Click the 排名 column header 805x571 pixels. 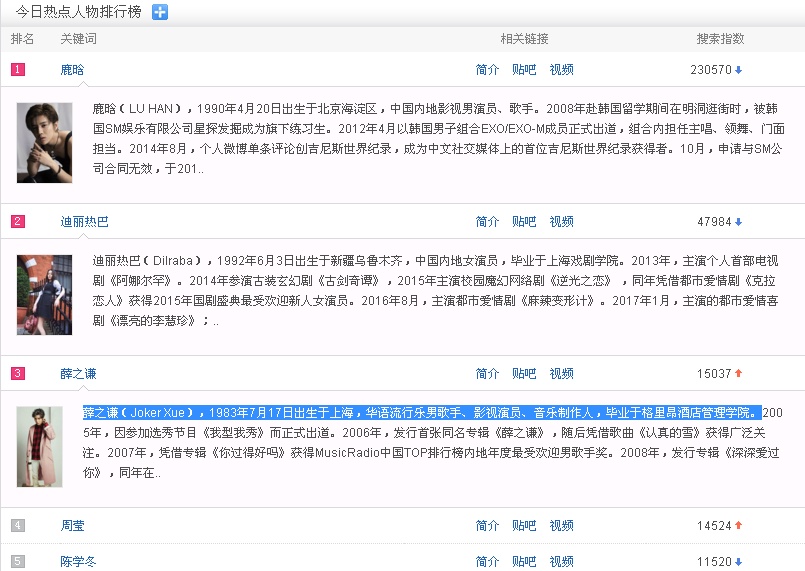point(22,39)
